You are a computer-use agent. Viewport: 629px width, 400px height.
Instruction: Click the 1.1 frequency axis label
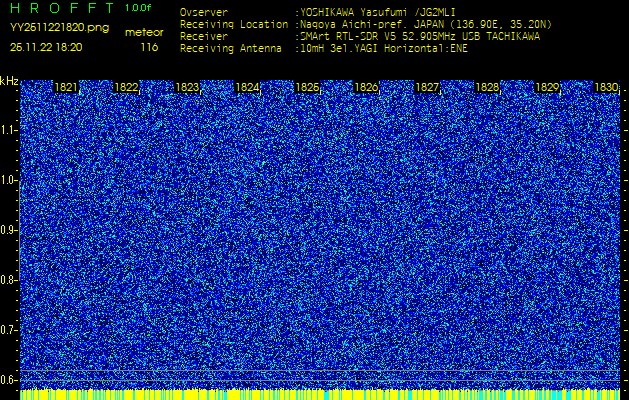pos(9,130)
